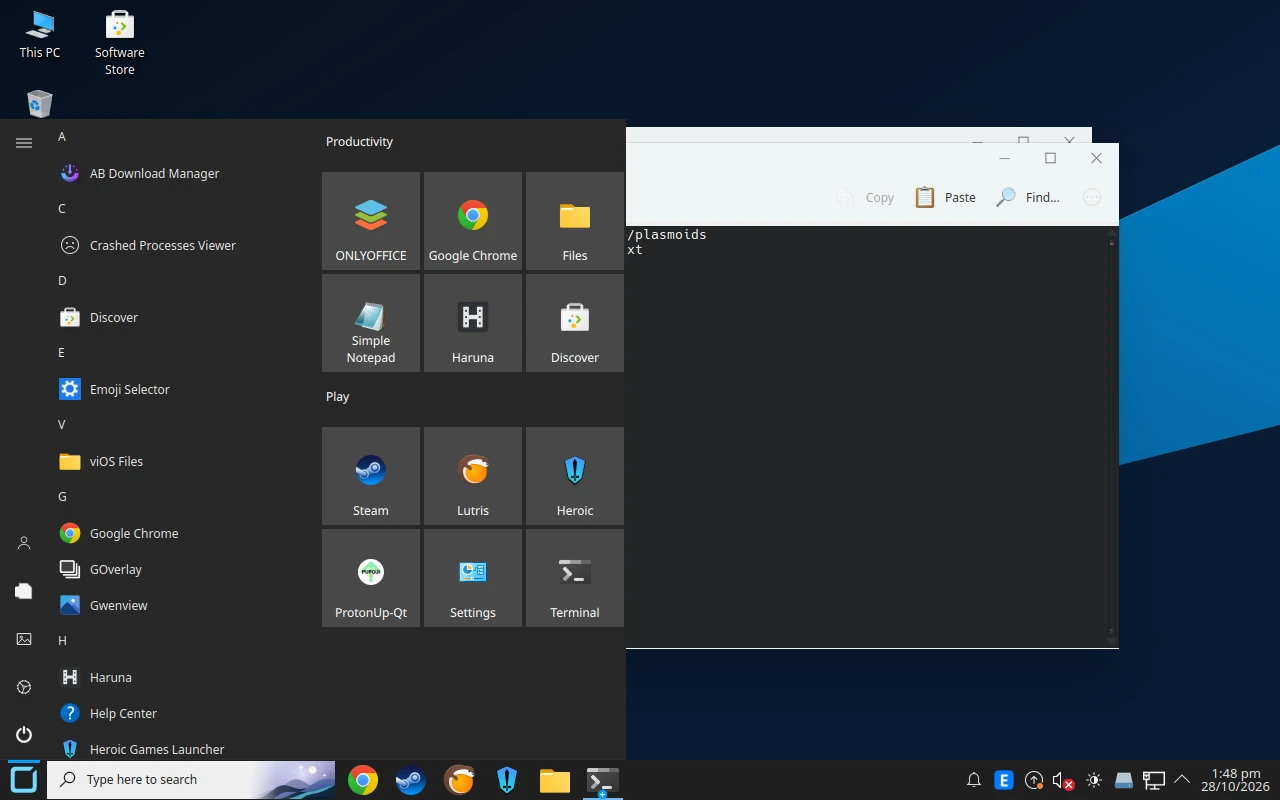
Task: Unmute the muted volume tray icon
Action: click(1063, 780)
